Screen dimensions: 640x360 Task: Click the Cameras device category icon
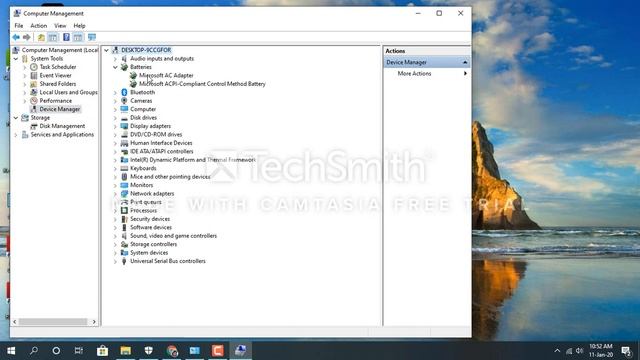[124, 100]
